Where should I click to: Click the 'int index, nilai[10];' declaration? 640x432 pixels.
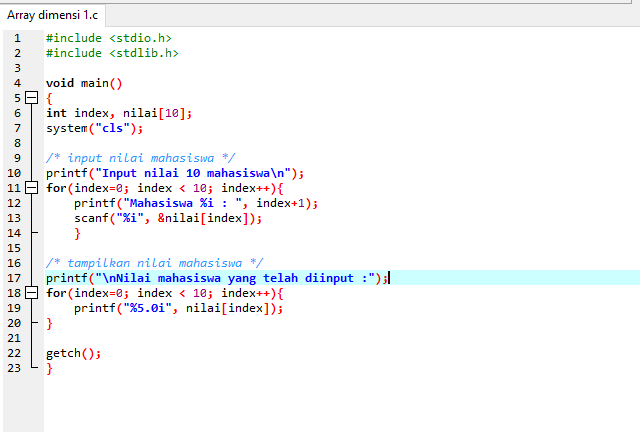pyautogui.click(x=118, y=113)
